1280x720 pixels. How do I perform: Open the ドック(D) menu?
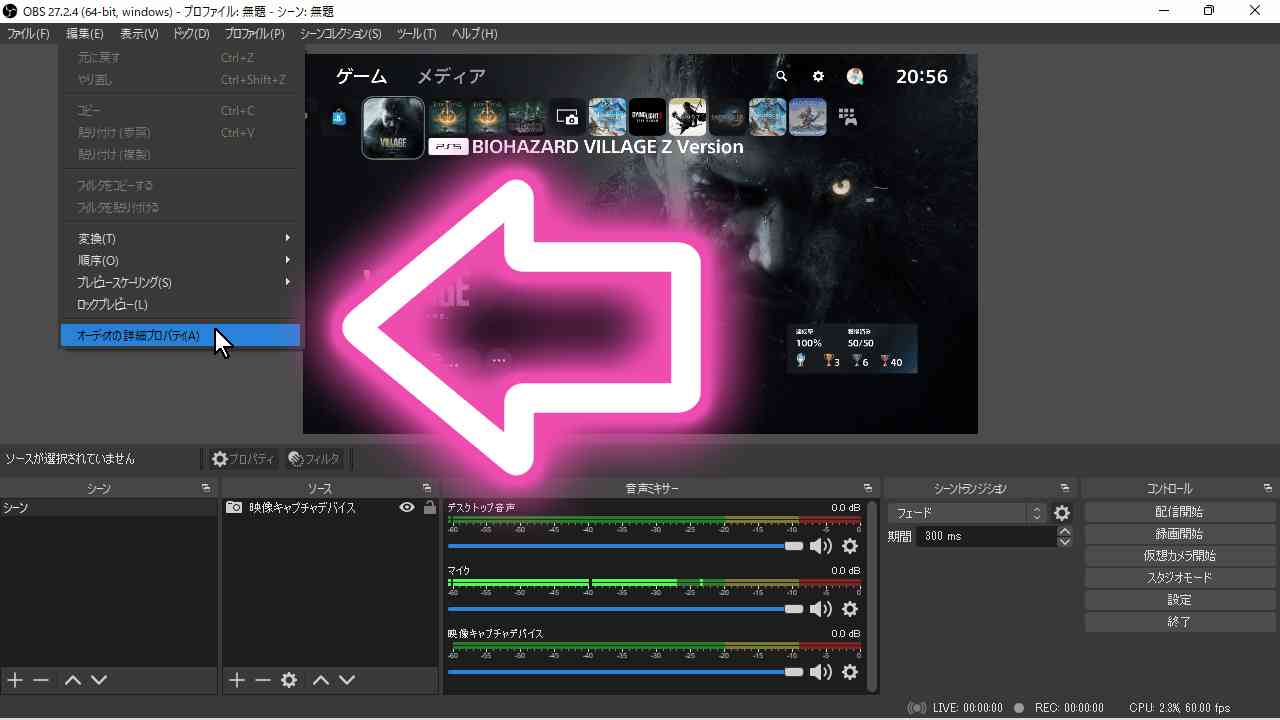pyautogui.click(x=191, y=34)
